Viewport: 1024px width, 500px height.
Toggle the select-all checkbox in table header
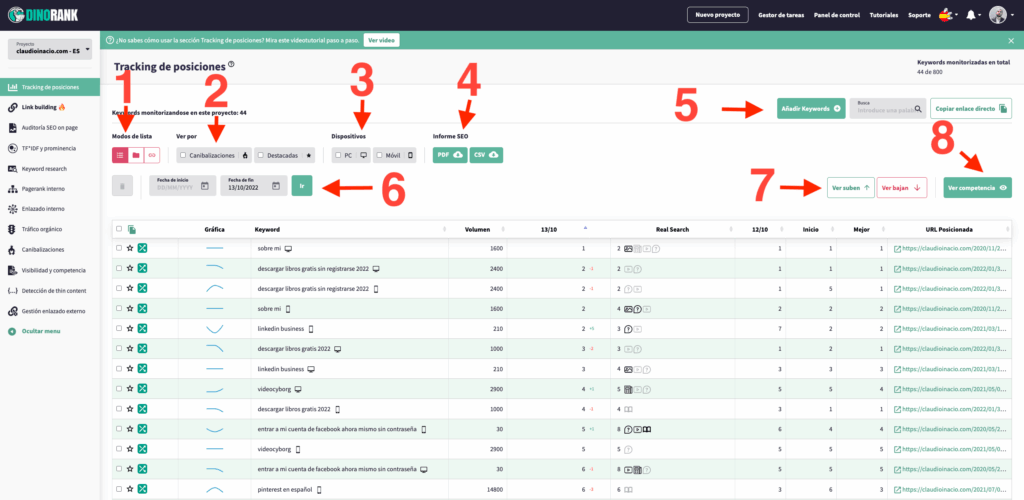point(119,229)
